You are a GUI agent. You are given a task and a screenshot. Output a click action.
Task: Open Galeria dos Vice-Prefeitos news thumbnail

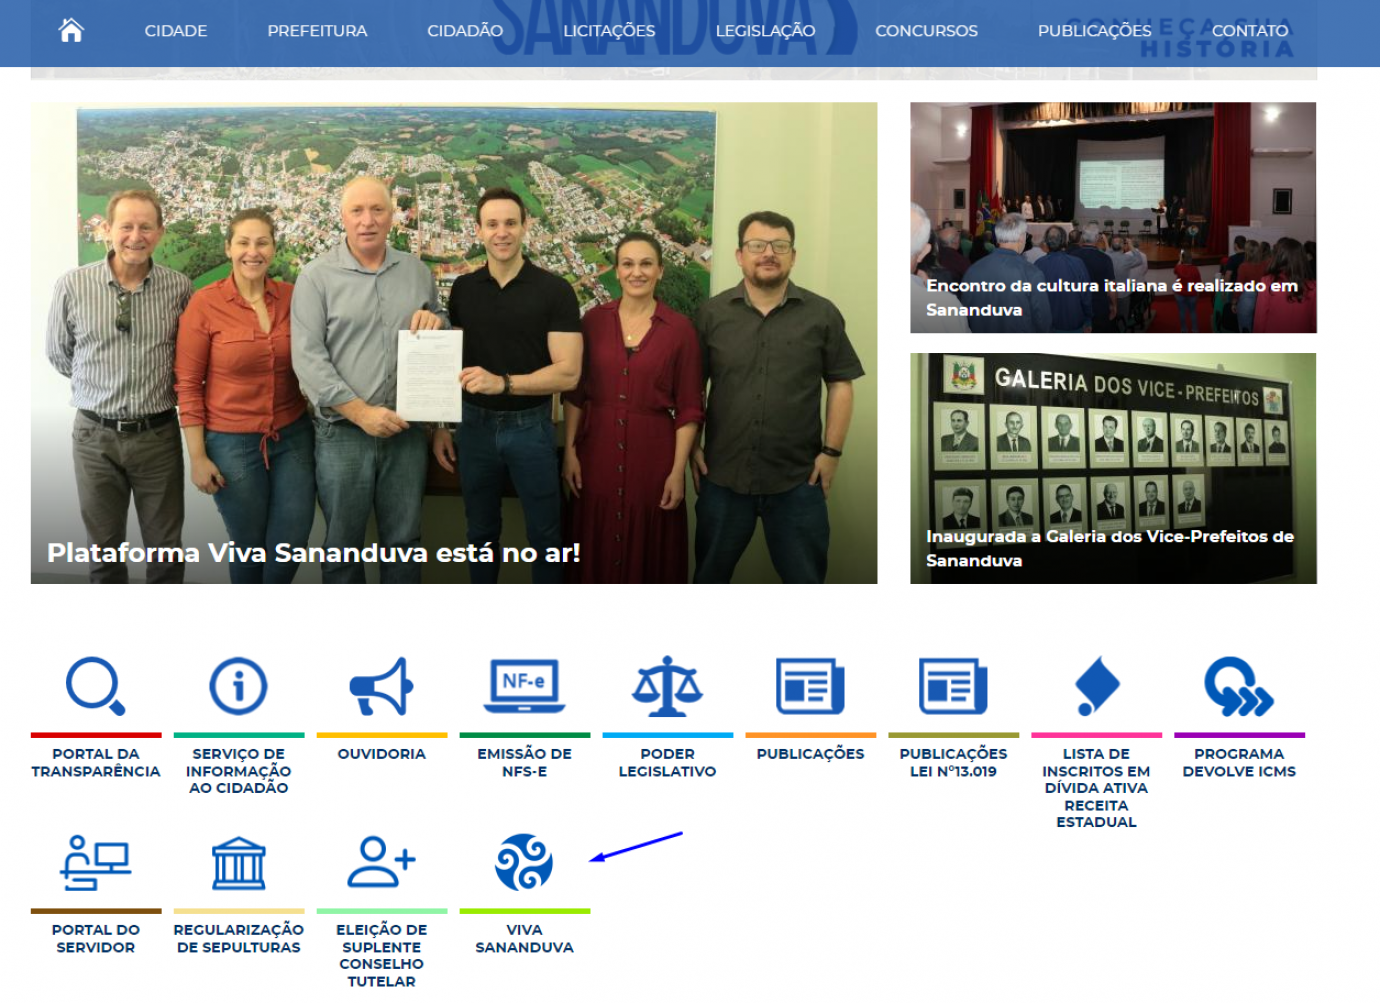[x=1113, y=468]
